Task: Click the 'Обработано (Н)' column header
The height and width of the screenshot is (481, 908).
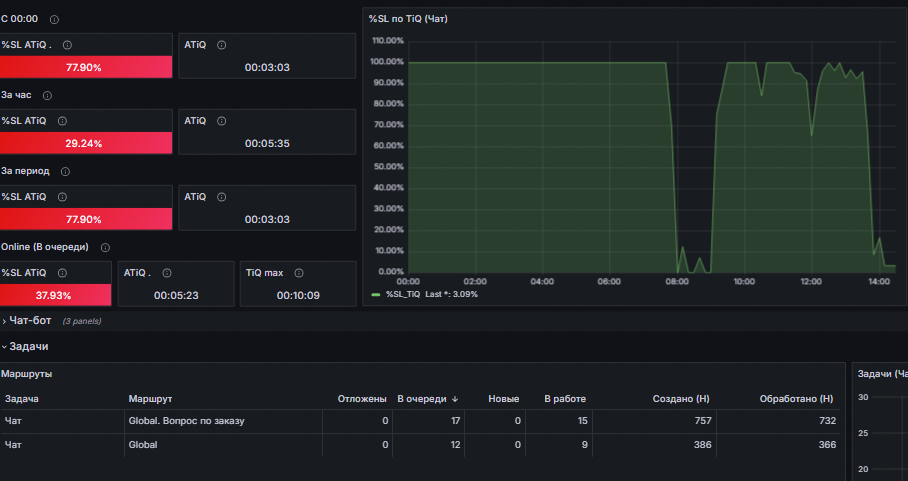Action: pyautogui.click(x=796, y=399)
